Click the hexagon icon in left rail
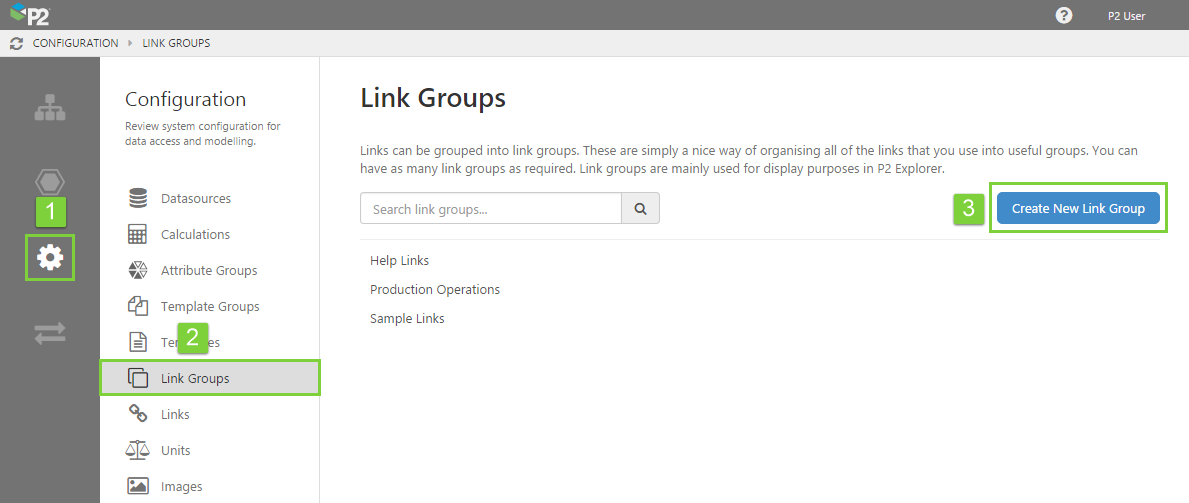Viewport: 1189px width, 503px height. tap(50, 182)
